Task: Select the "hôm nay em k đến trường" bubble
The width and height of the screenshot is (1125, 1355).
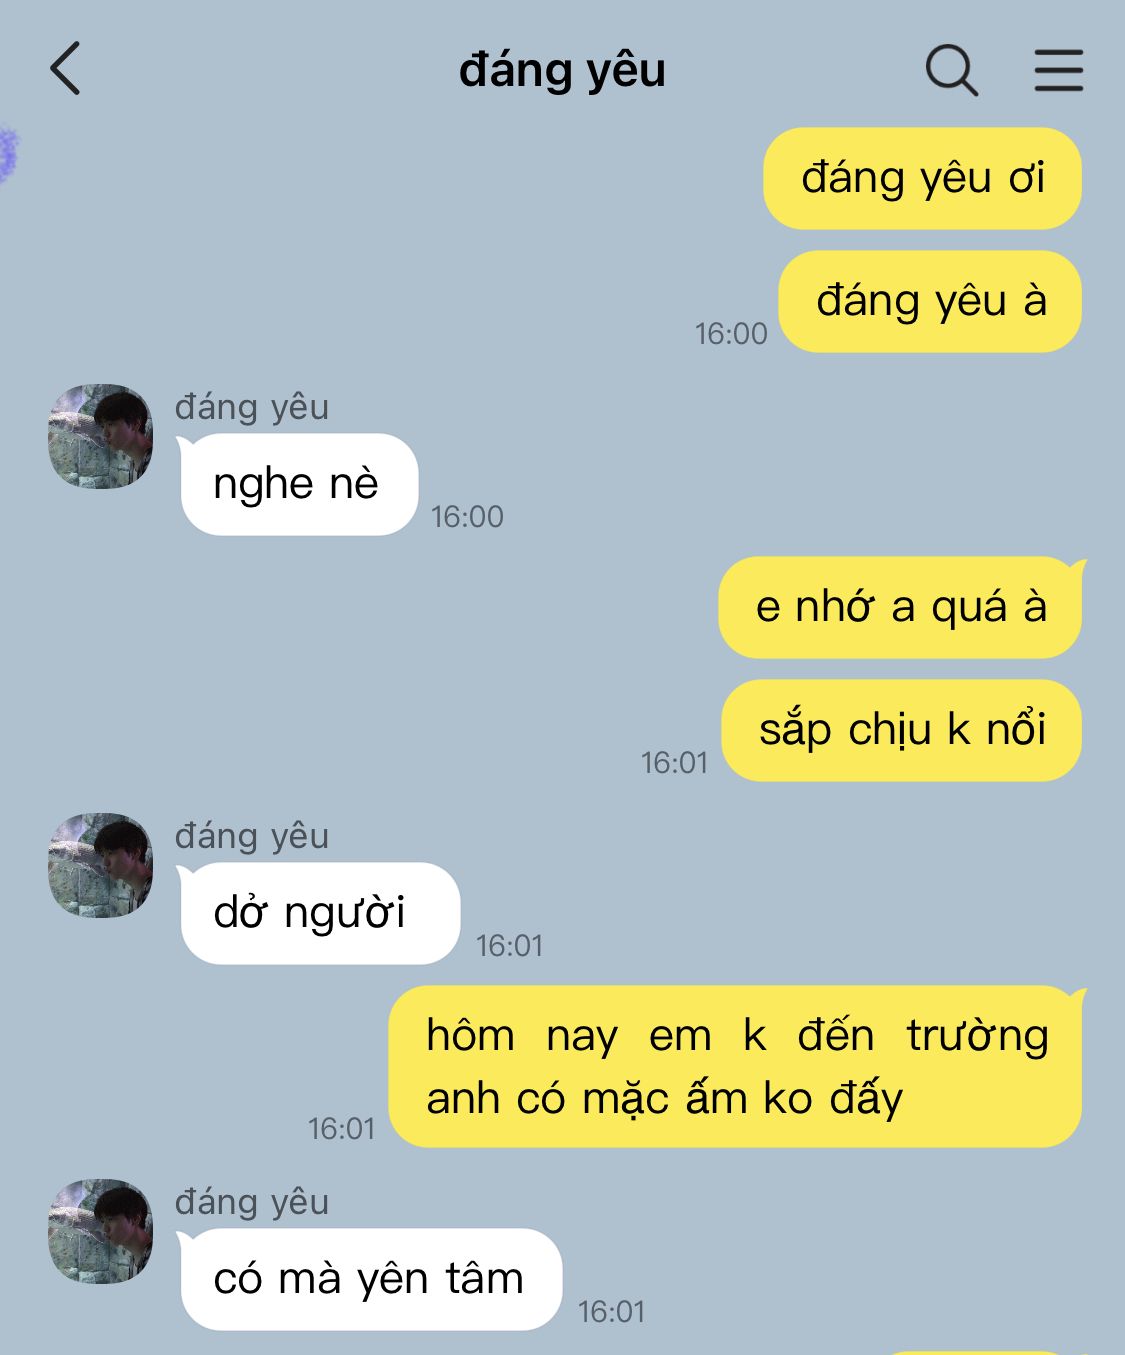Action: 736,1066
